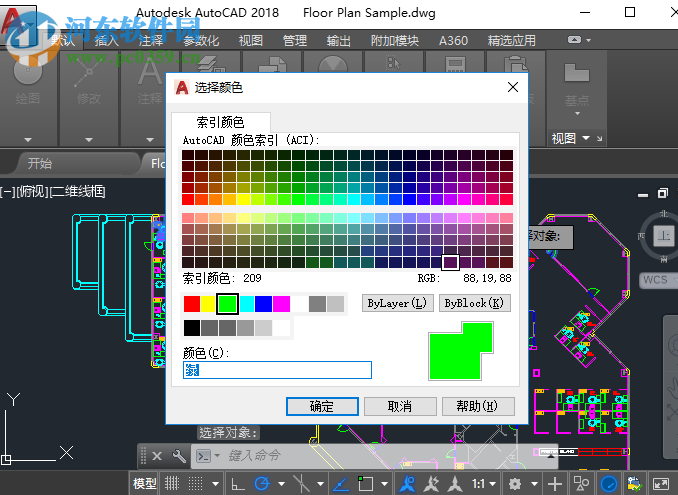Click the hardware acceleration circle icon
678x495 pixels.
click(609, 483)
